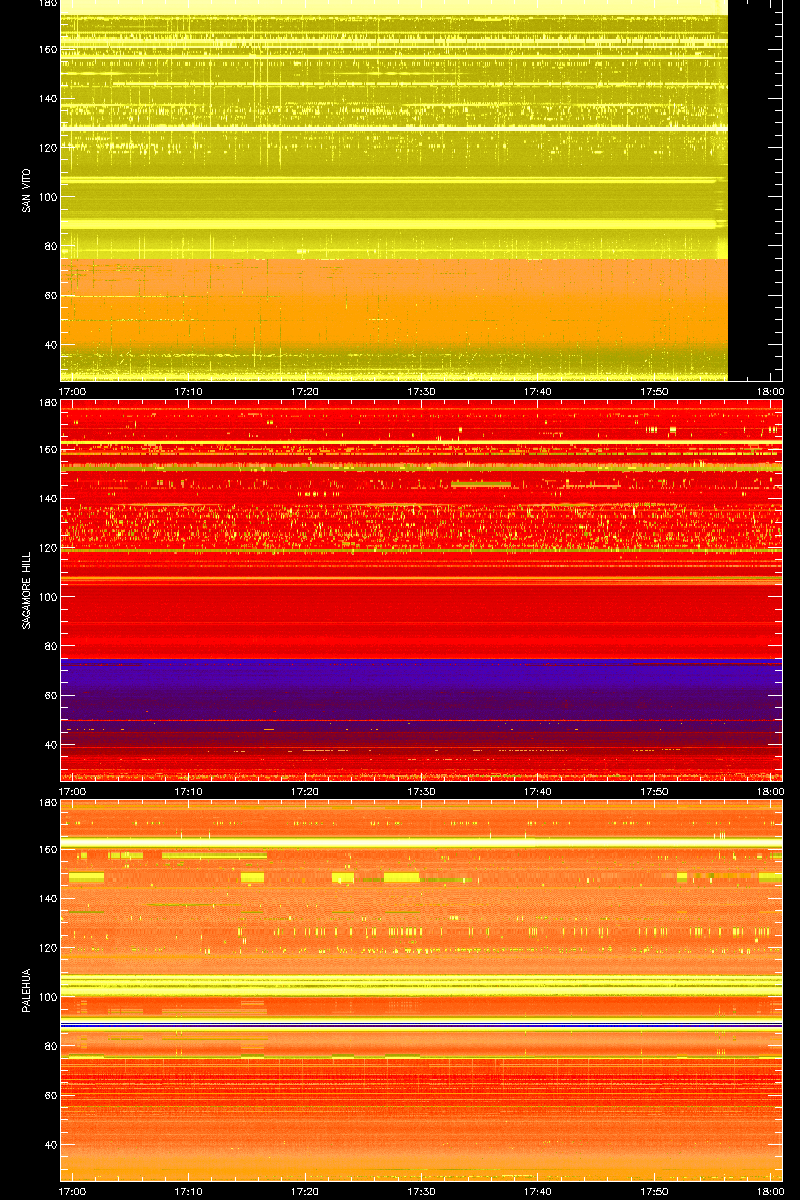Click inside the Sagamore Hill spectrogram plot
Image resolution: width=800 pixels, height=1200 pixels.
tap(421, 591)
